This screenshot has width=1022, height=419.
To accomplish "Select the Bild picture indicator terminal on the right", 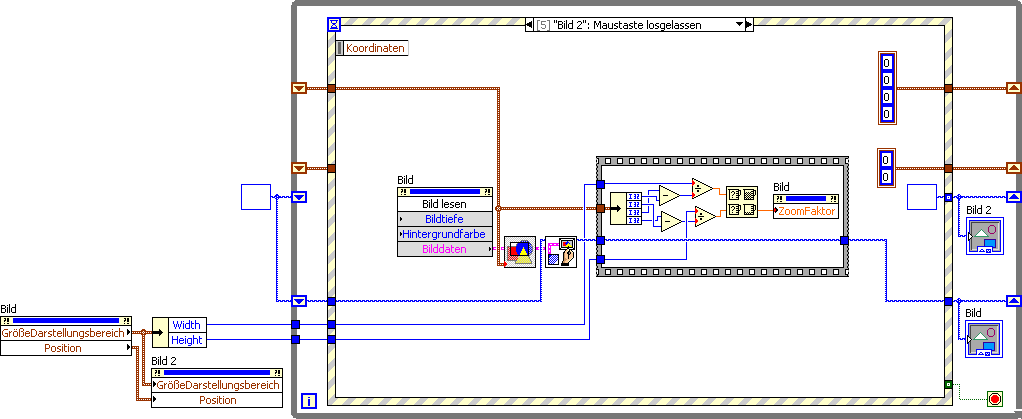I will pos(984,338).
